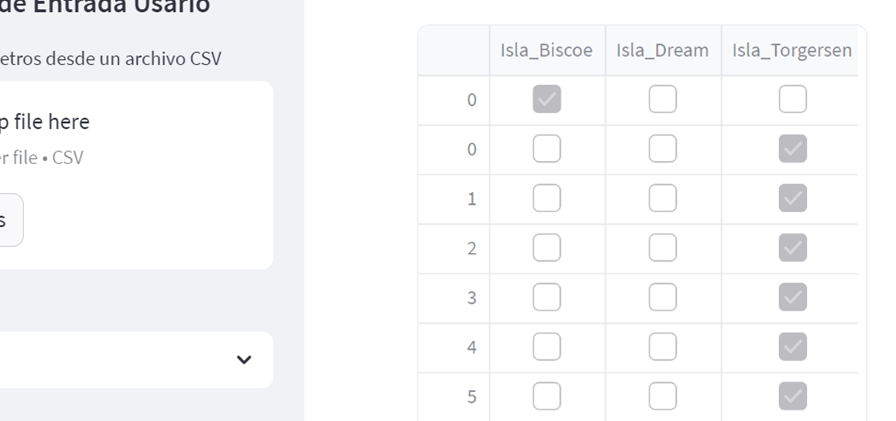Toggle Isla_Torgersen checkbox in row 4
This screenshot has height=421, width=896.
click(792, 347)
